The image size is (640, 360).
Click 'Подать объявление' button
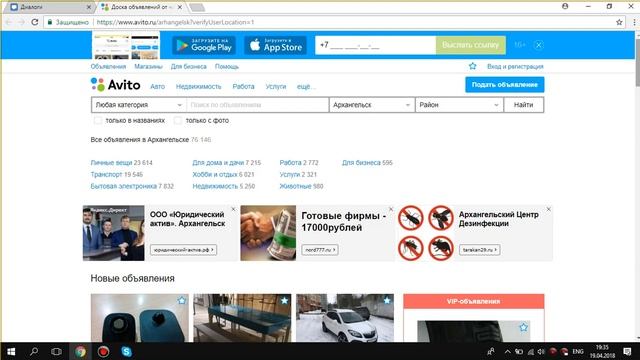tap(504, 84)
